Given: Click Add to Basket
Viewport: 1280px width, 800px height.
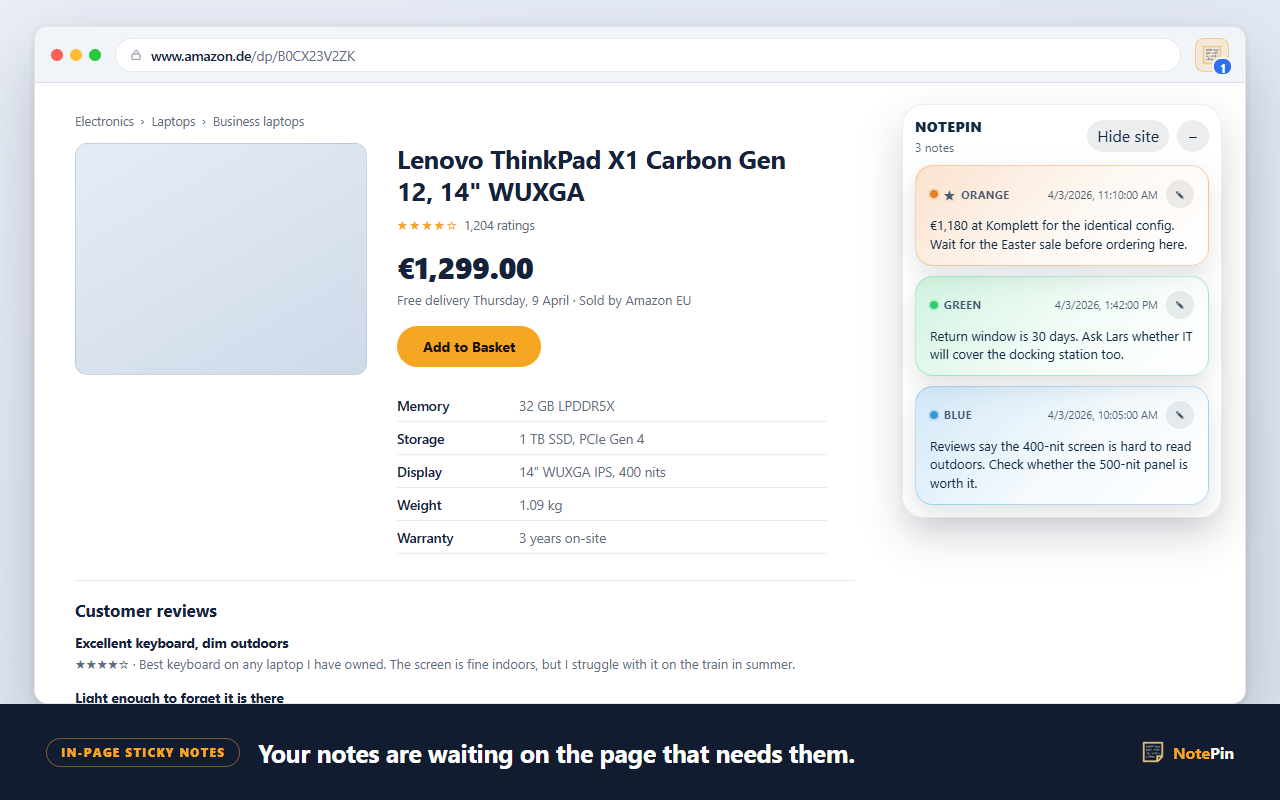Looking at the screenshot, I should (x=469, y=347).
